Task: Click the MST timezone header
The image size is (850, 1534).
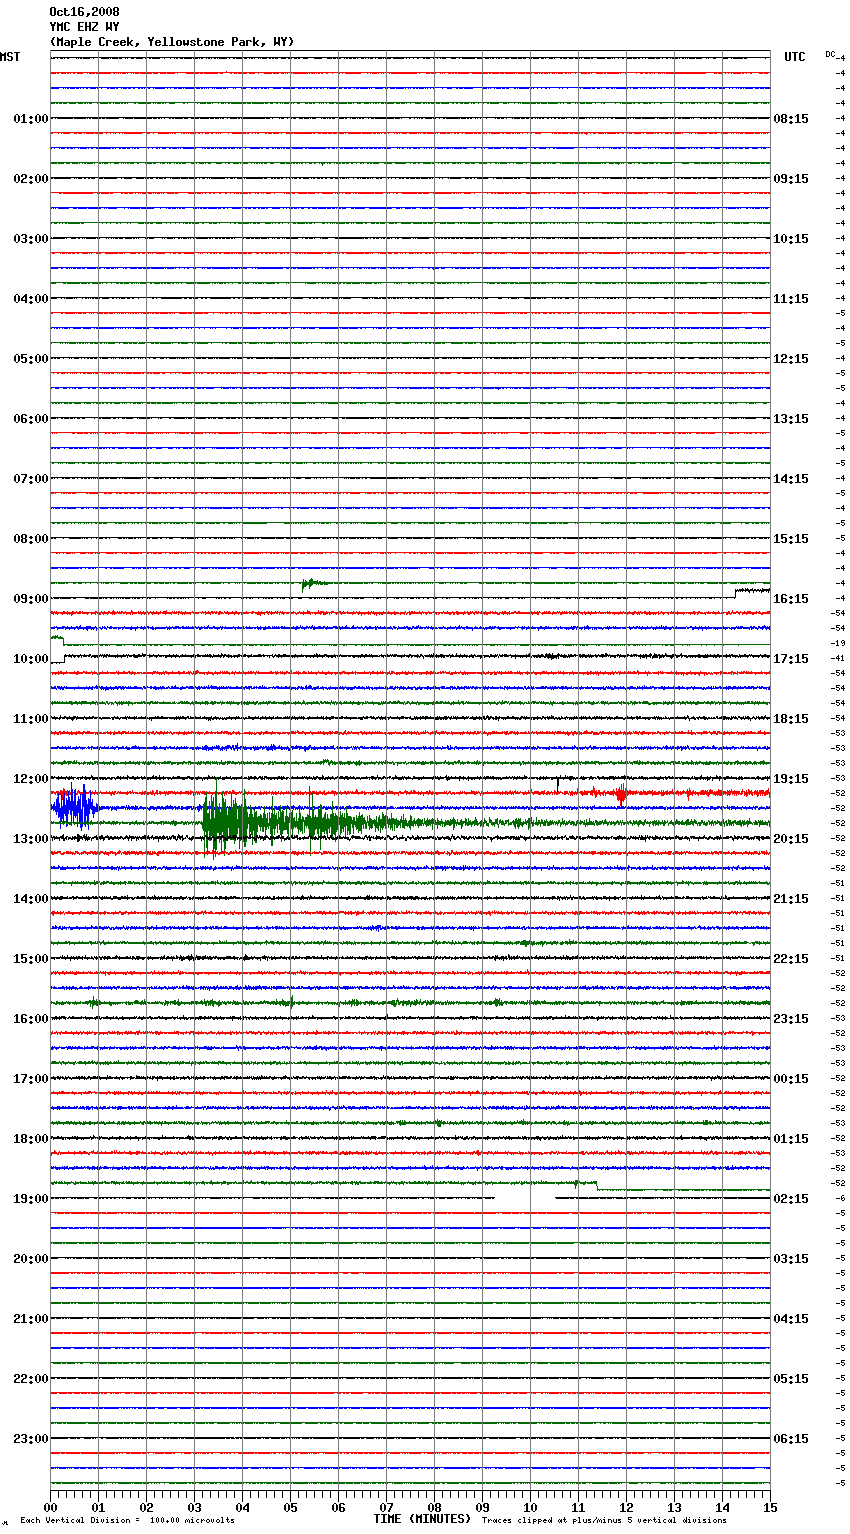Action: coord(10,57)
